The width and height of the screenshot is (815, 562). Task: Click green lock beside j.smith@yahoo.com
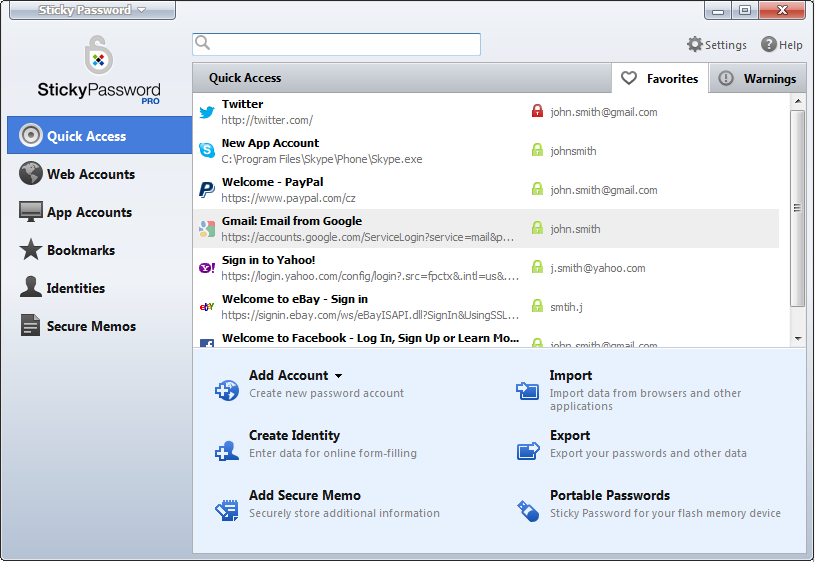(x=537, y=267)
